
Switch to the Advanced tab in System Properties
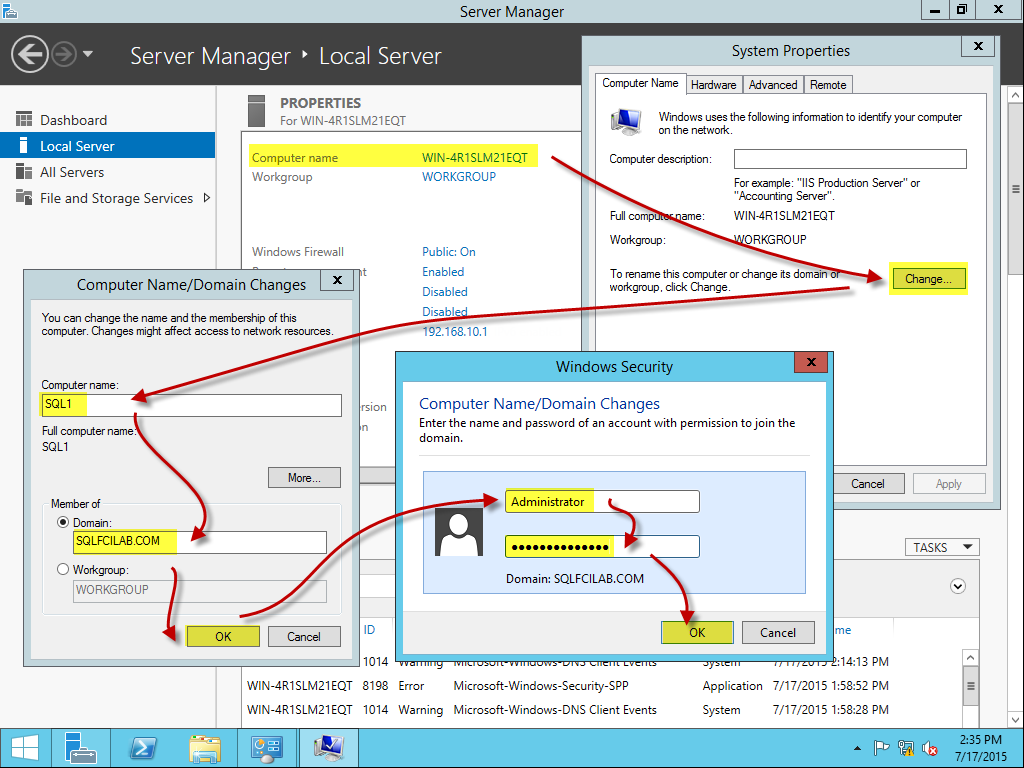(773, 85)
